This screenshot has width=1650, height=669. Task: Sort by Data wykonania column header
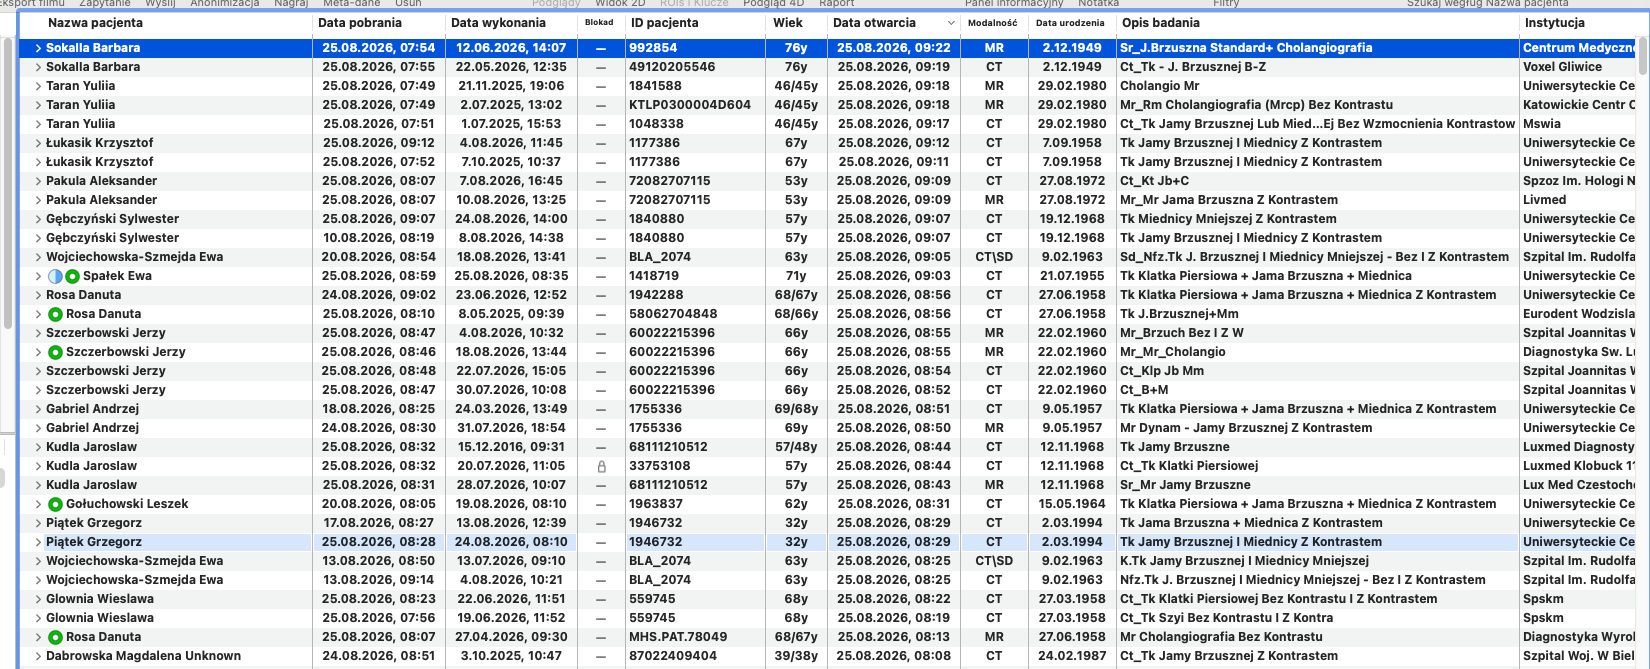tap(498, 23)
